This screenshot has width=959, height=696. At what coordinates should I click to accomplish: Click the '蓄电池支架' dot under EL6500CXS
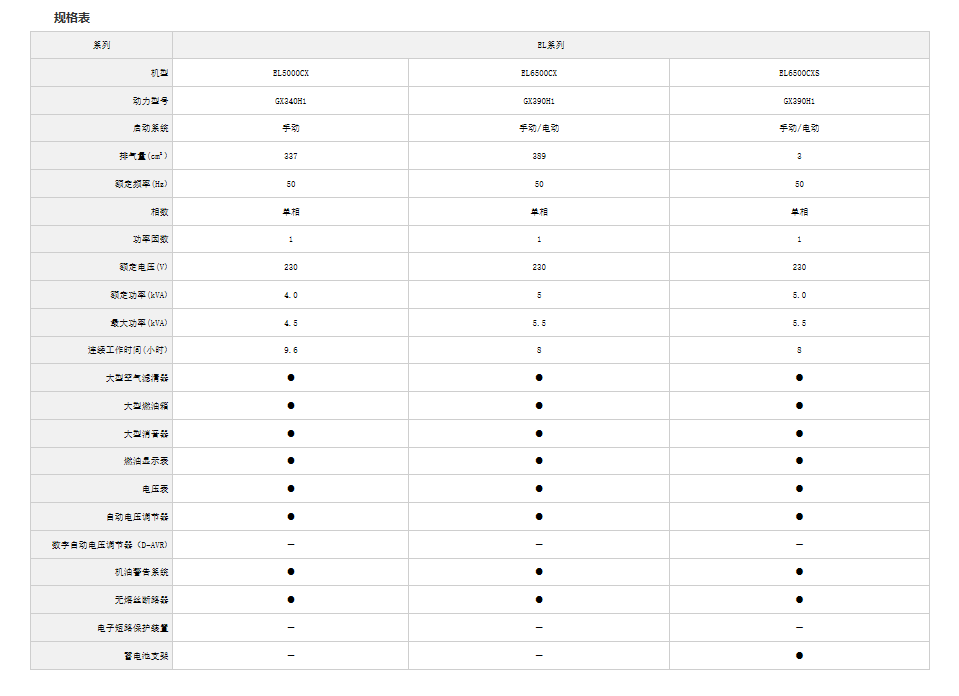coord(799,656)
